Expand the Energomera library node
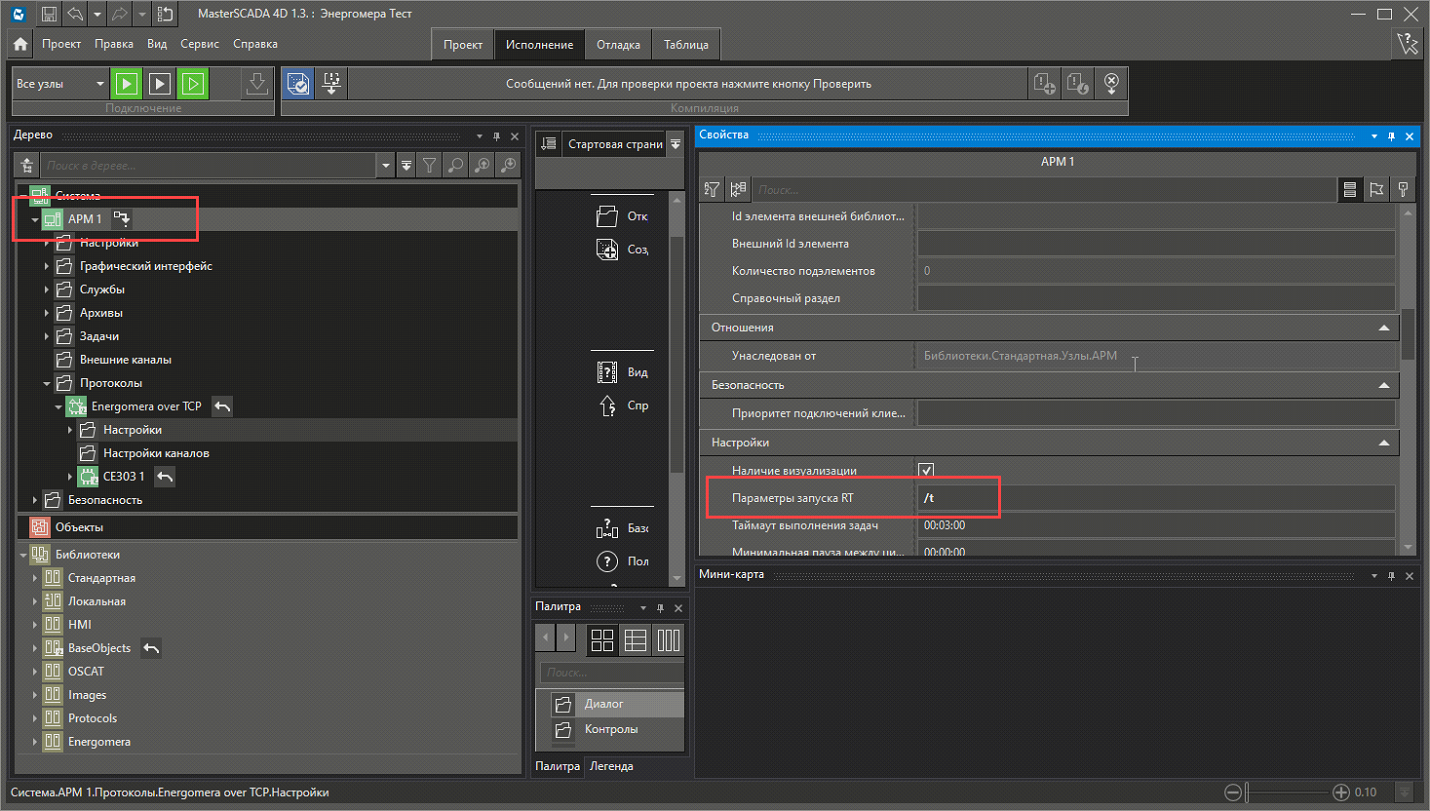Image resolution: width=1430 pixels, height=811 pixels. point(35,742)
